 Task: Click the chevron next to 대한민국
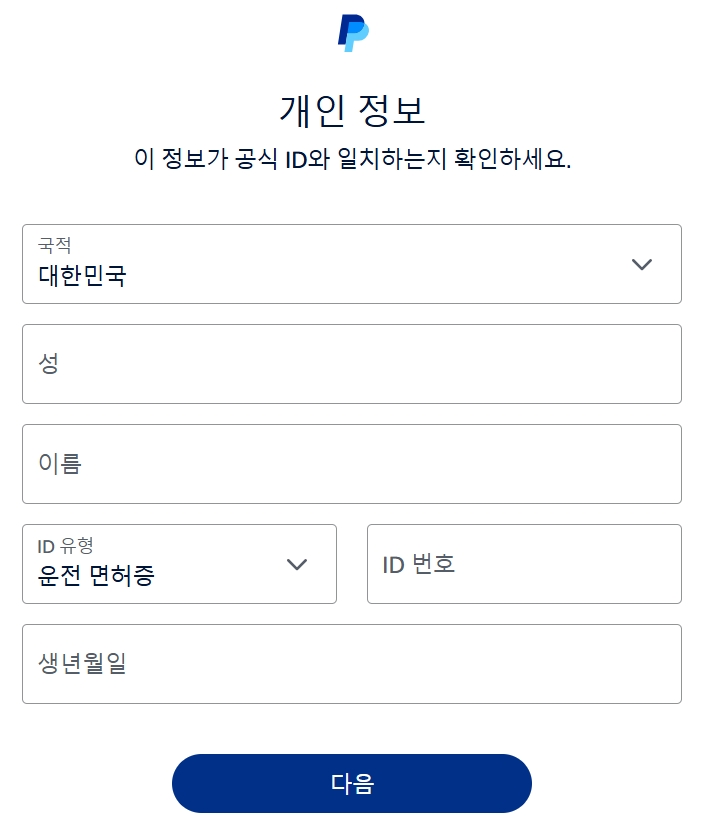tap(639, 263)
